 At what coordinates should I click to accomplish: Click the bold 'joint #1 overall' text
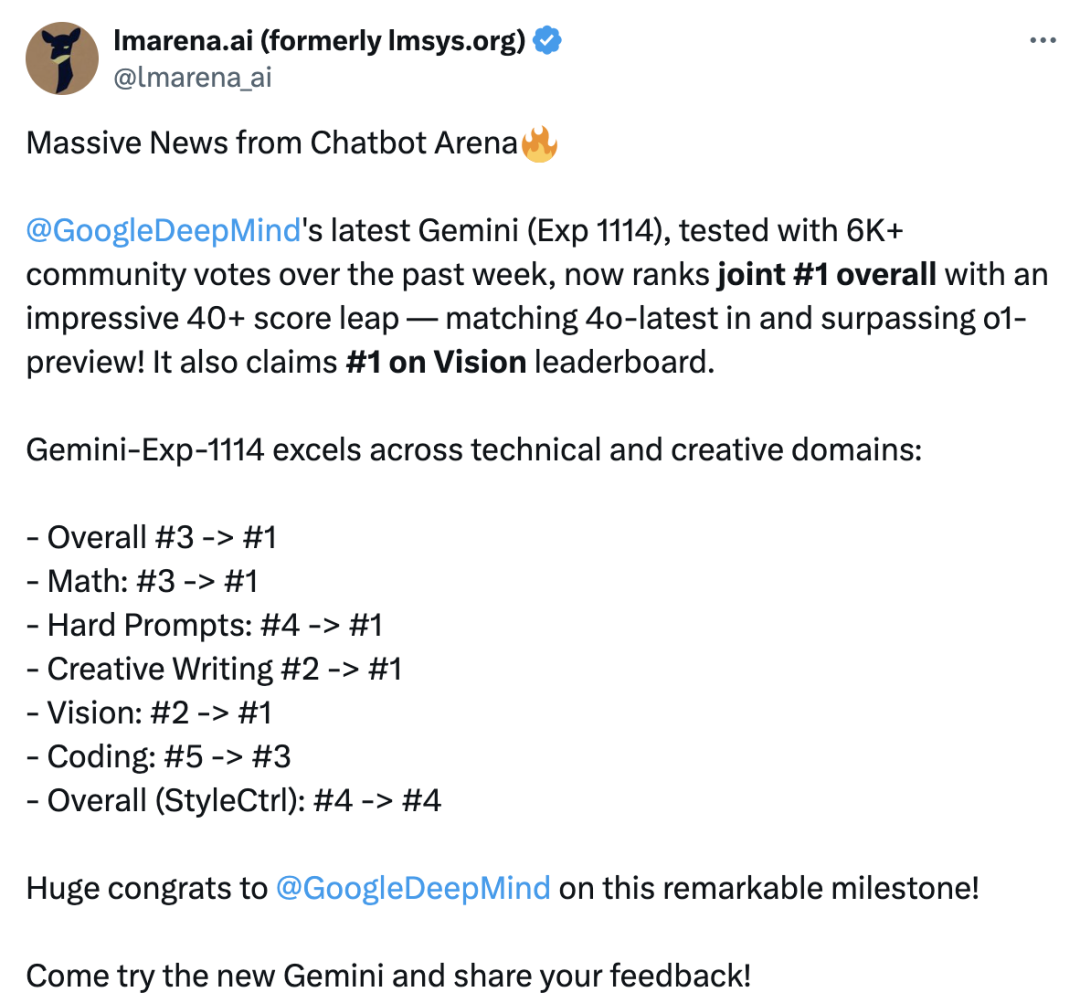pos(827,274)
